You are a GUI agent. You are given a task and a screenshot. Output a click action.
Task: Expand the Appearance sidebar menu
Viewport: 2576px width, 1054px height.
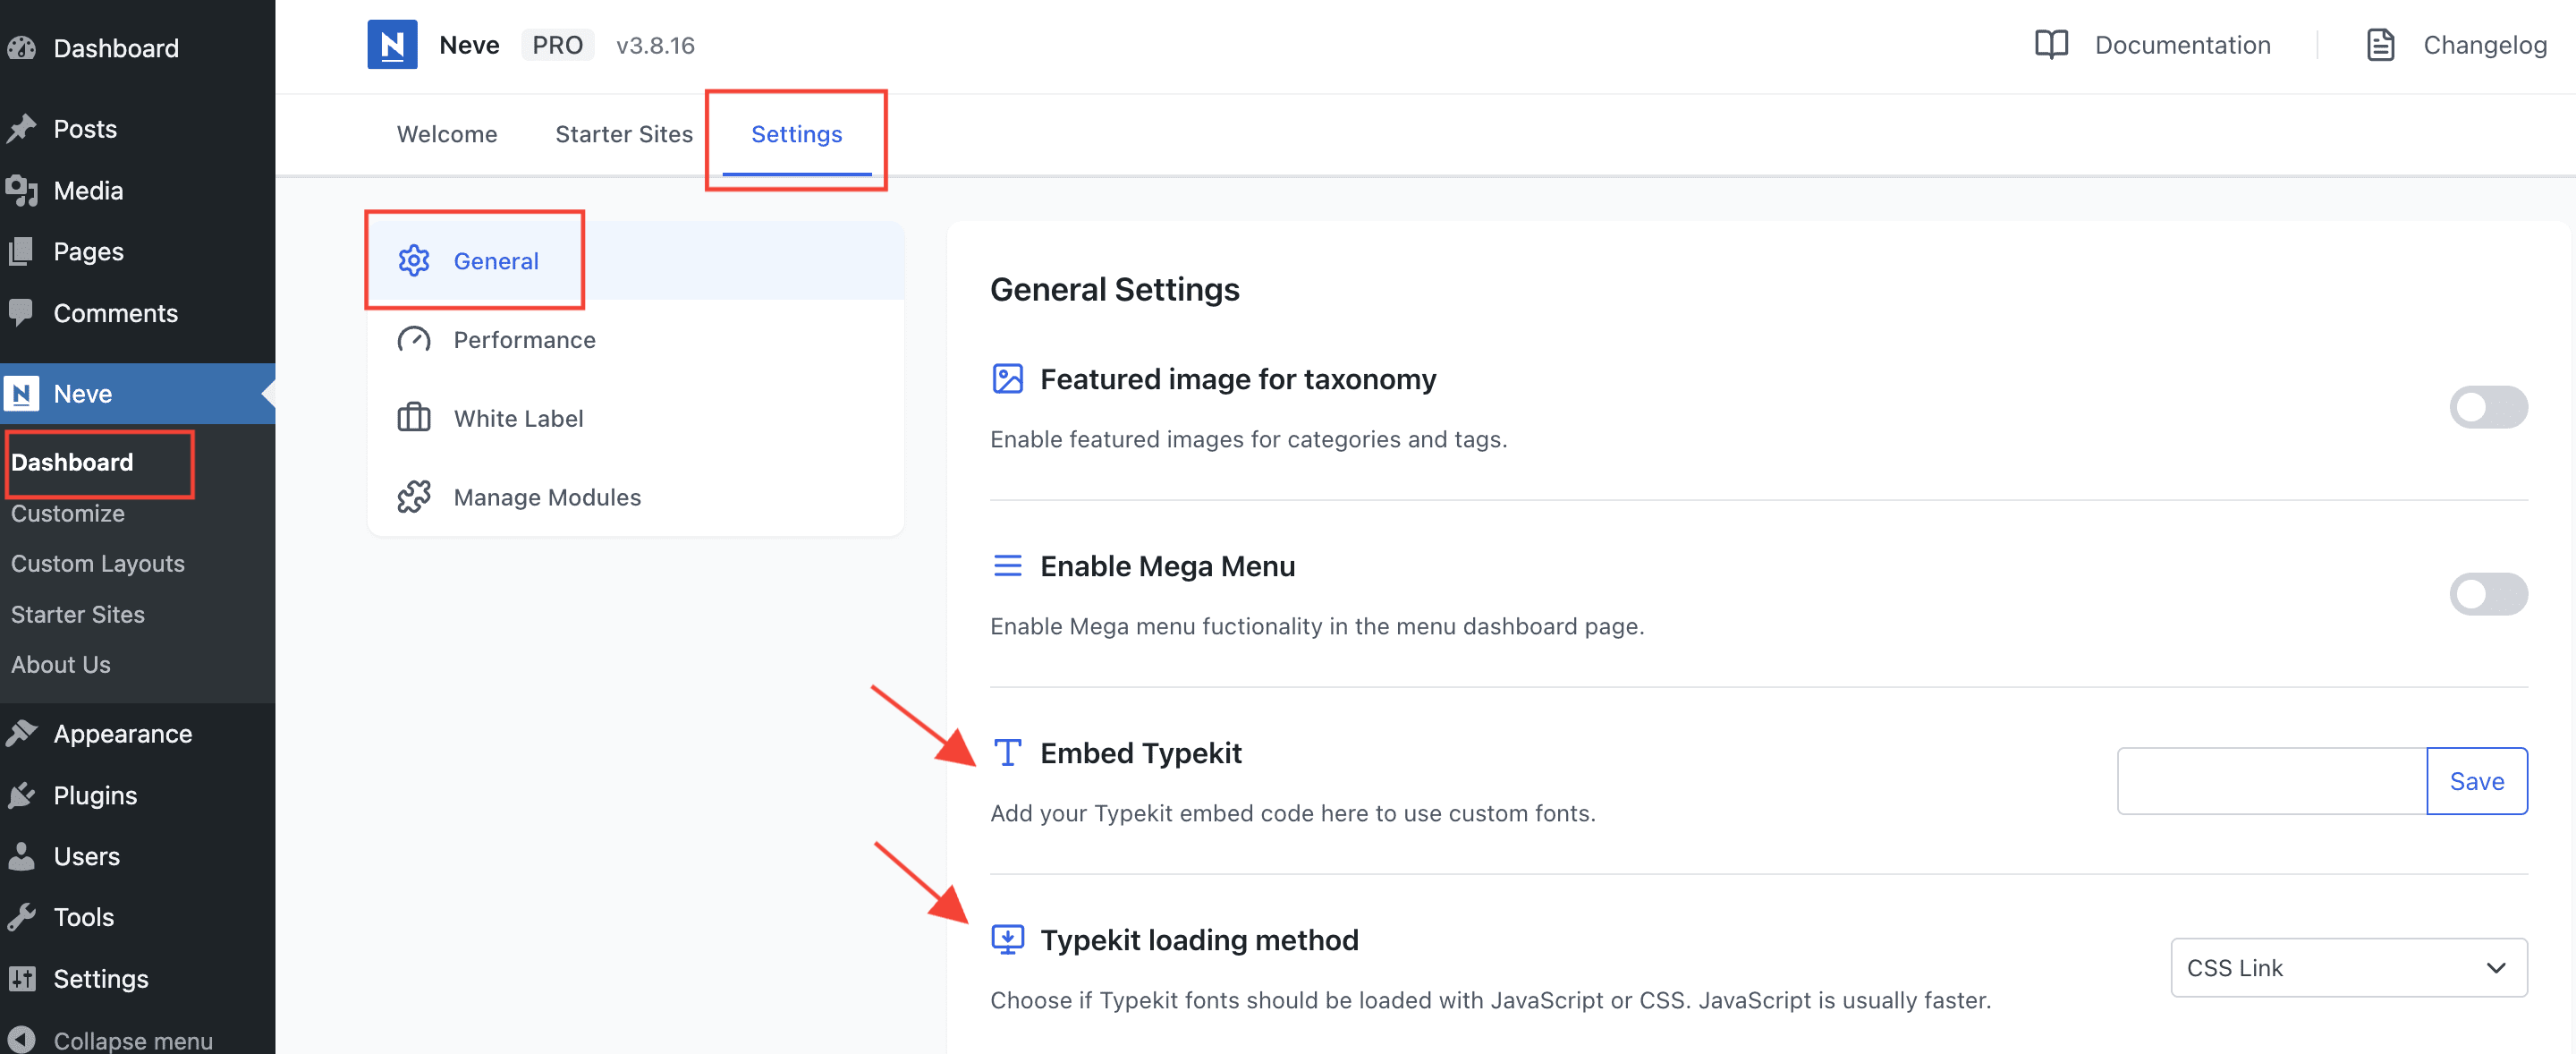[122, 734]
